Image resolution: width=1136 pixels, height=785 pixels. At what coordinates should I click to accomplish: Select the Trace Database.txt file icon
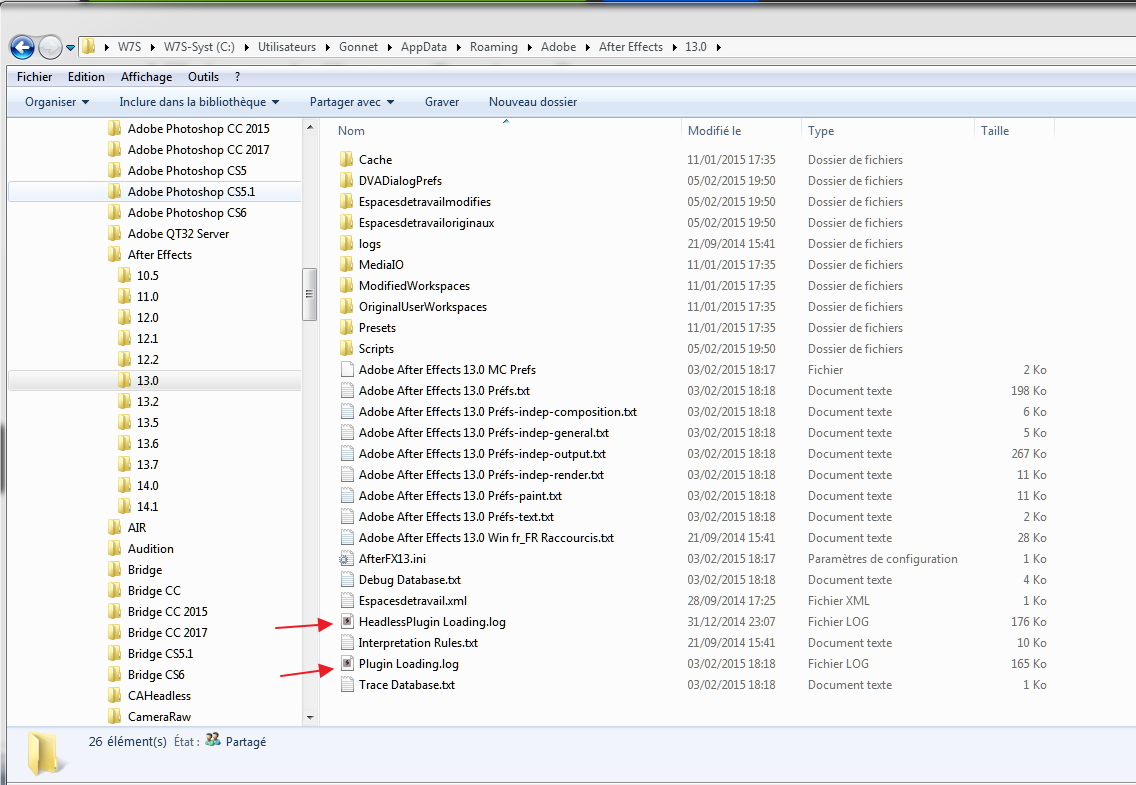(x=347, y=684)
